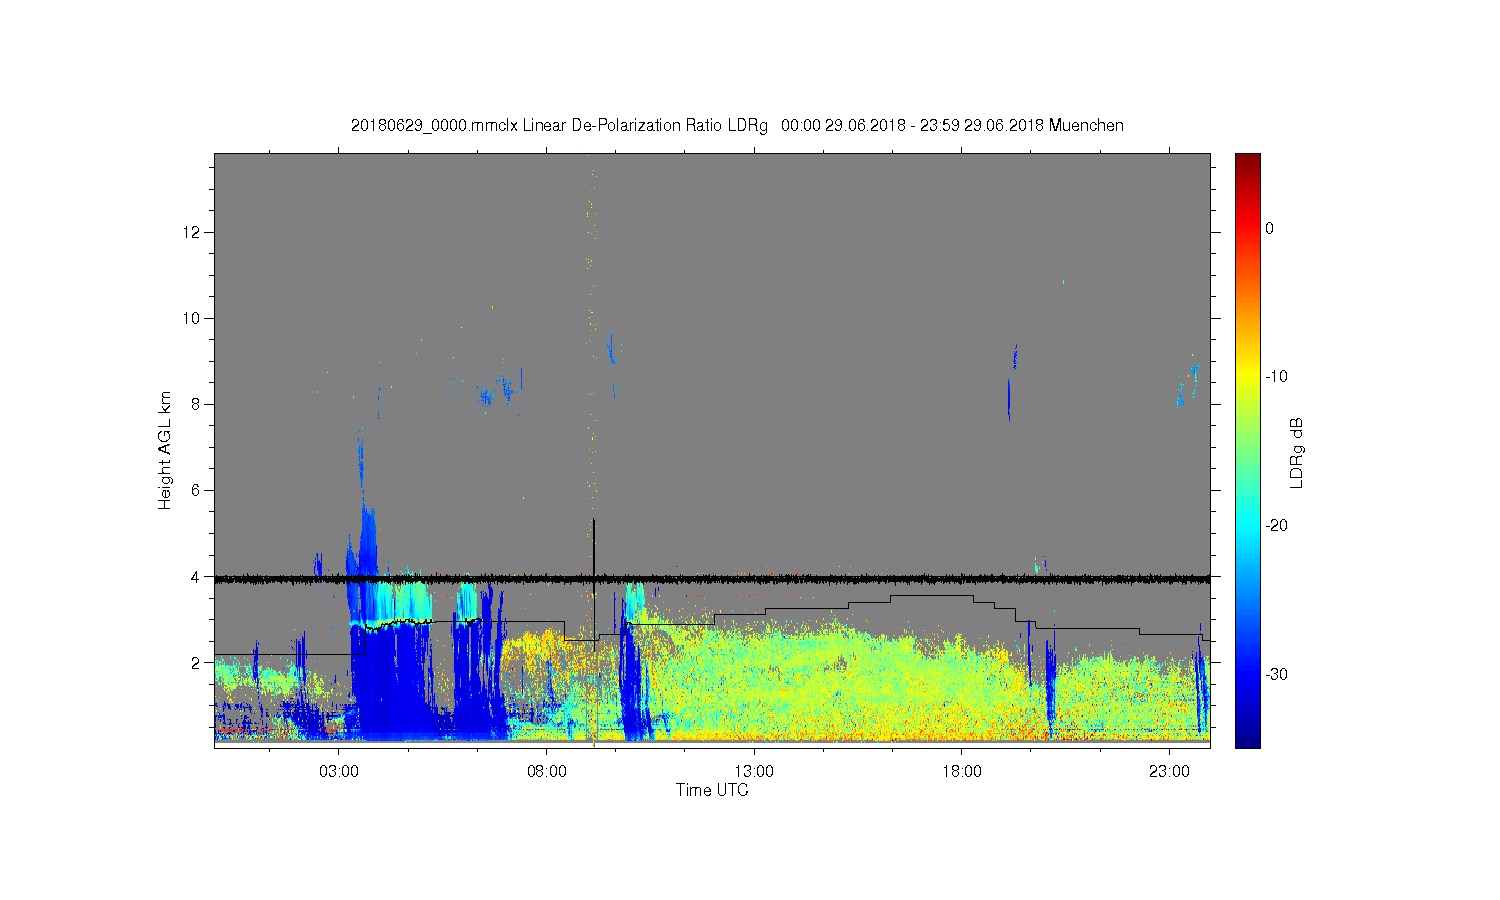
Task: Click the 23:00 time axis tick label
Action: (x=1169, y=772)
